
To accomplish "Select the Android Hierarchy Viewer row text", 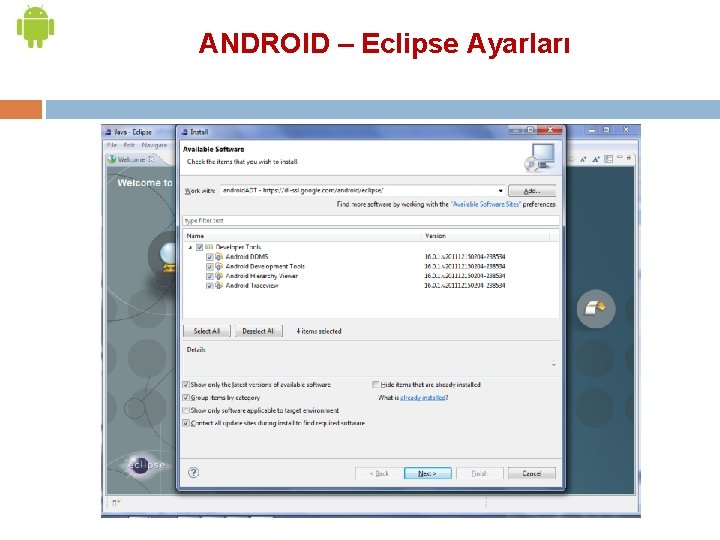I will pos(262,276).
